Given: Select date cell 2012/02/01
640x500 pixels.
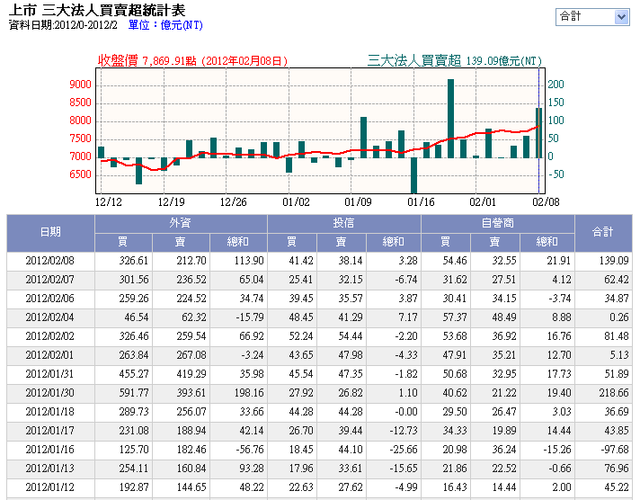Looking at the screenshot, I should pos(50,355).
